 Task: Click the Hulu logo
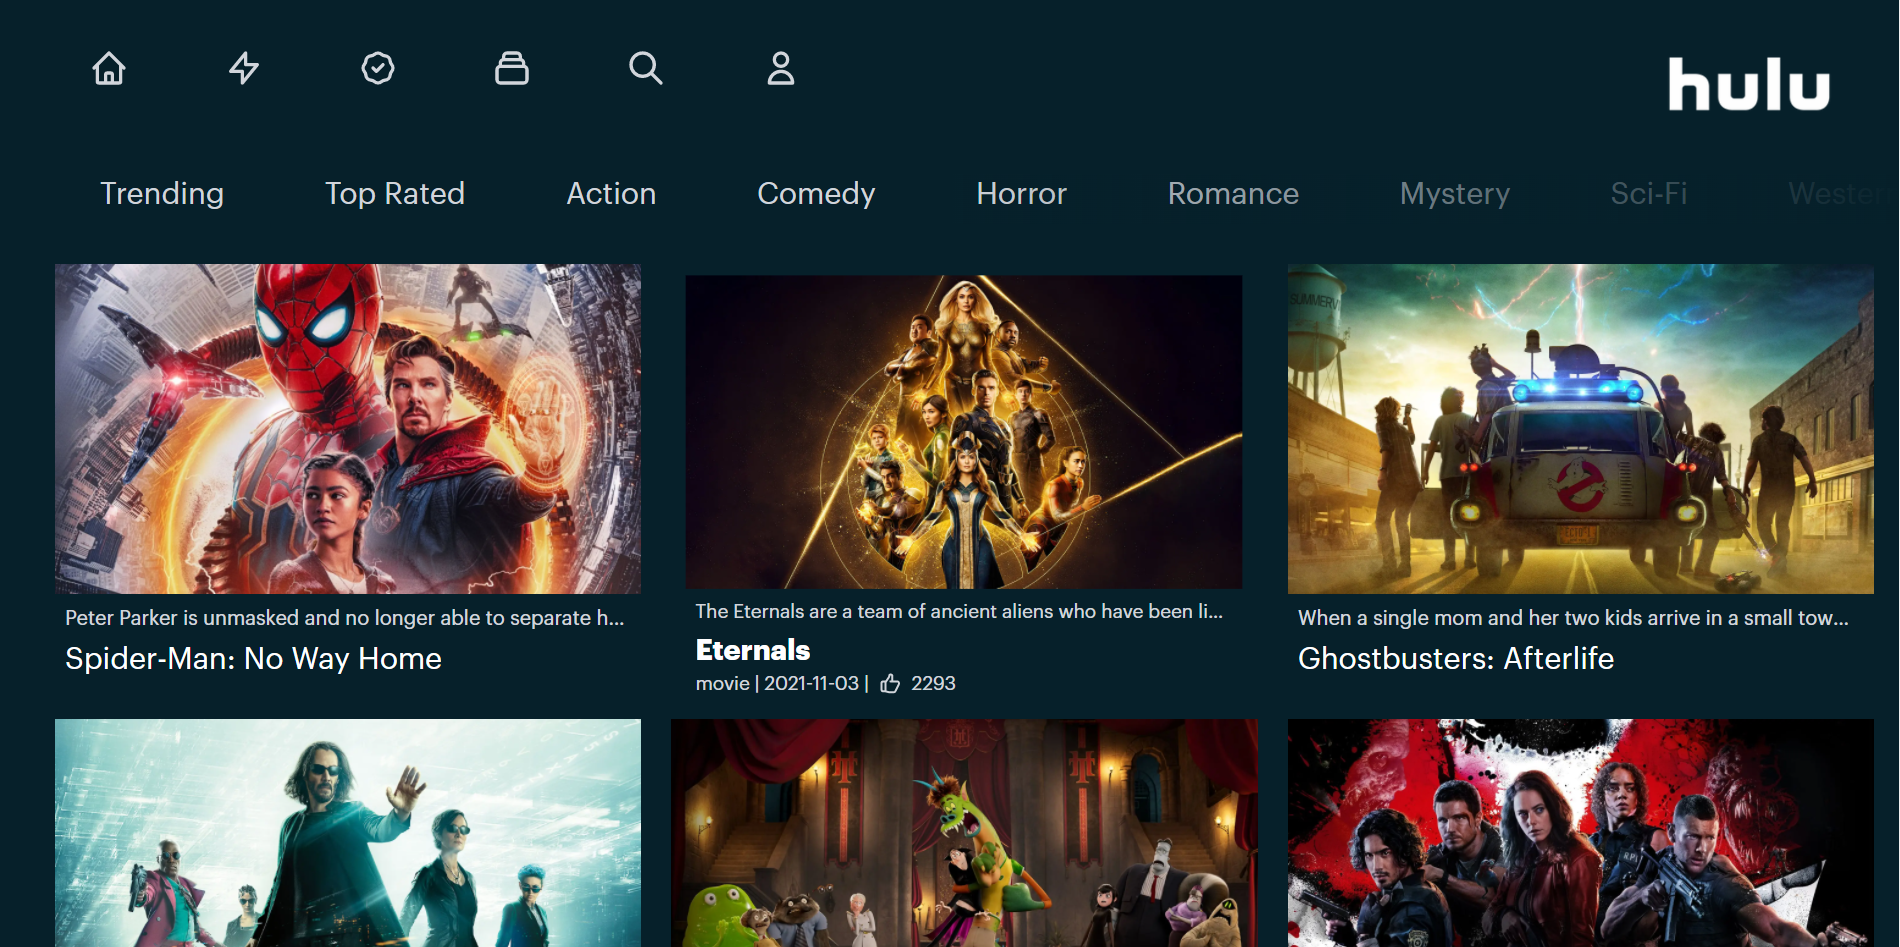tap(1749, 84)
